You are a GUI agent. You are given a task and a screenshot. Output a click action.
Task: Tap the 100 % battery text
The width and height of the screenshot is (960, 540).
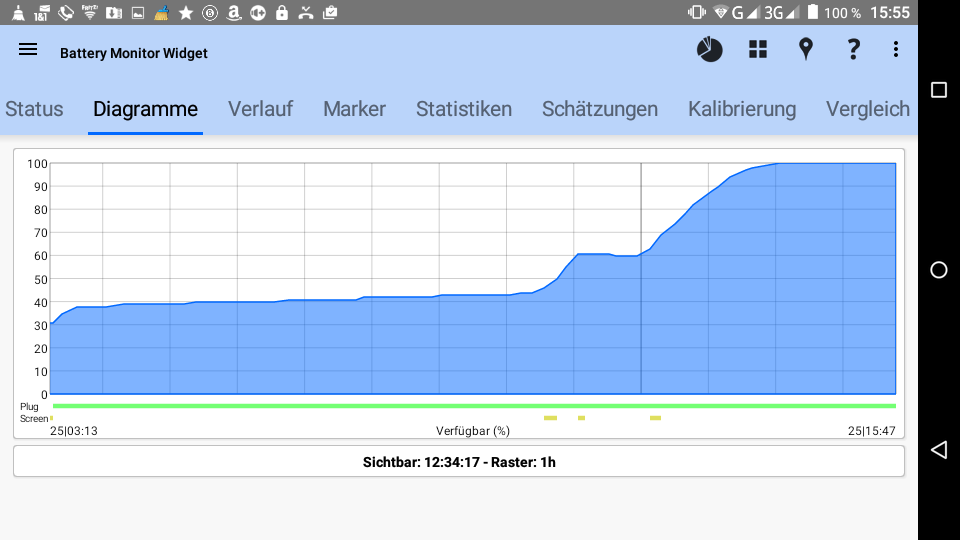coord(842,13)
